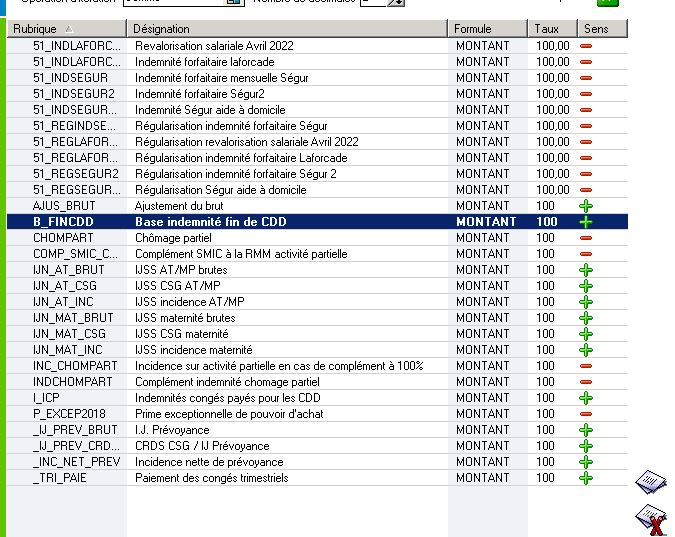Click designation 'IJSS maternité brutes'
The width and height of the screenshot is (675, 537).
point(185,318)
